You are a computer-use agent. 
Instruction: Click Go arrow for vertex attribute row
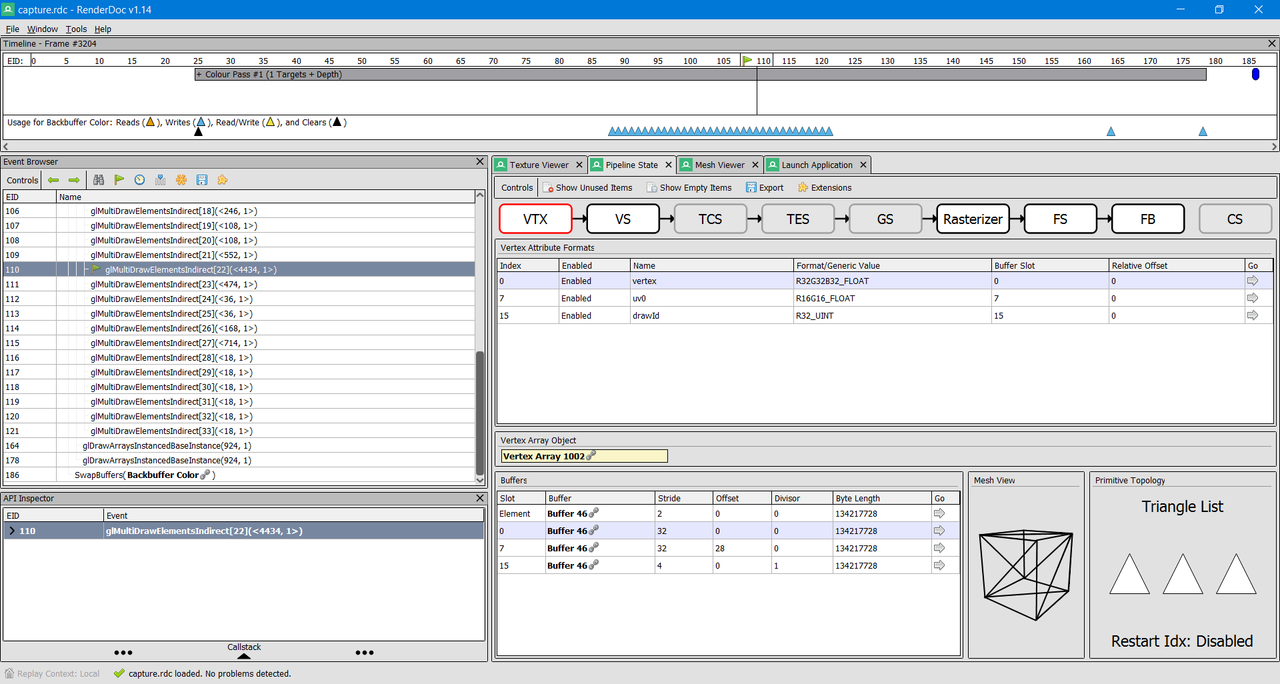pyautogui.click(x=1252, y=281)
